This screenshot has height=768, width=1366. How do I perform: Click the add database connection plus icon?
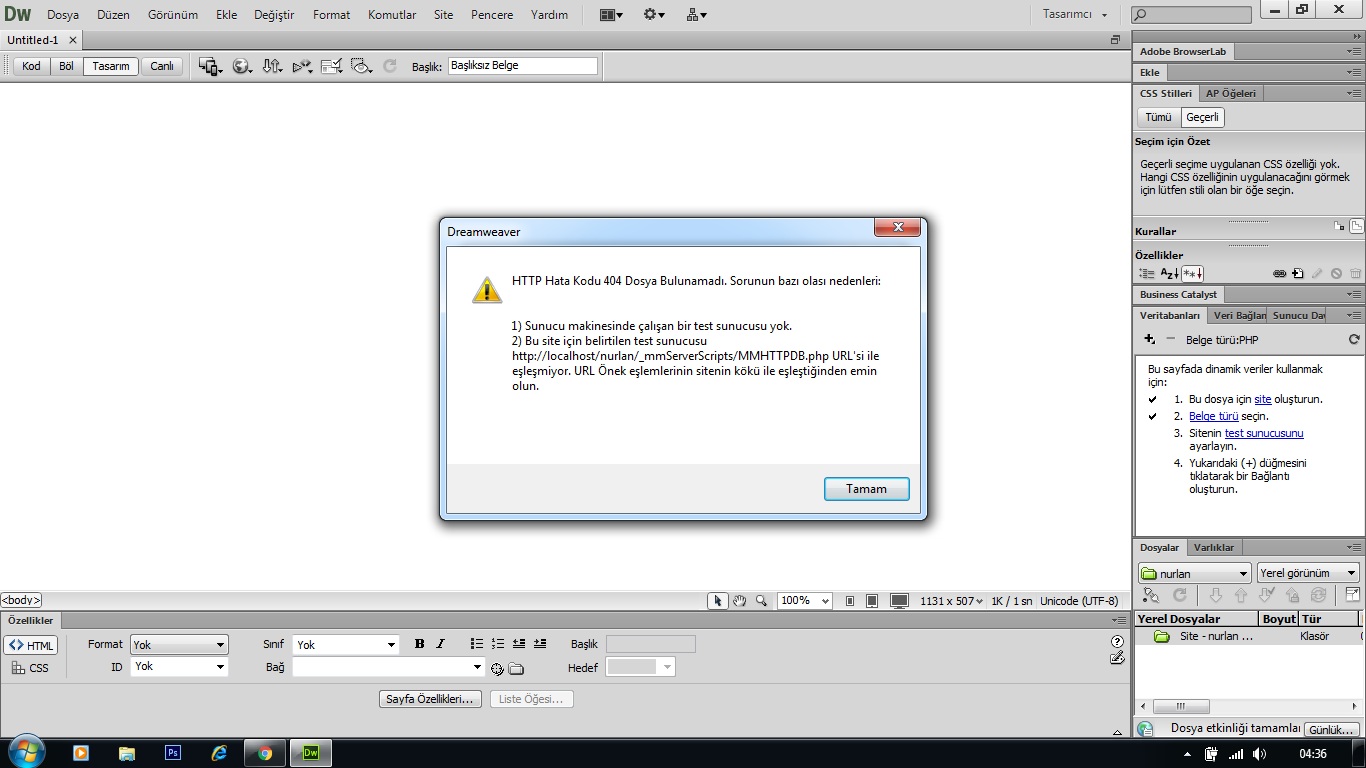tap(1149, 340)
